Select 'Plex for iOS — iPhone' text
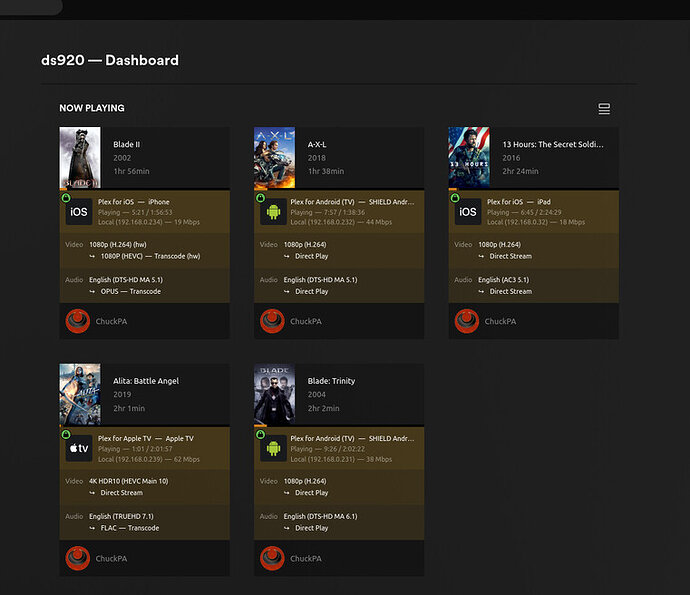 134,202
